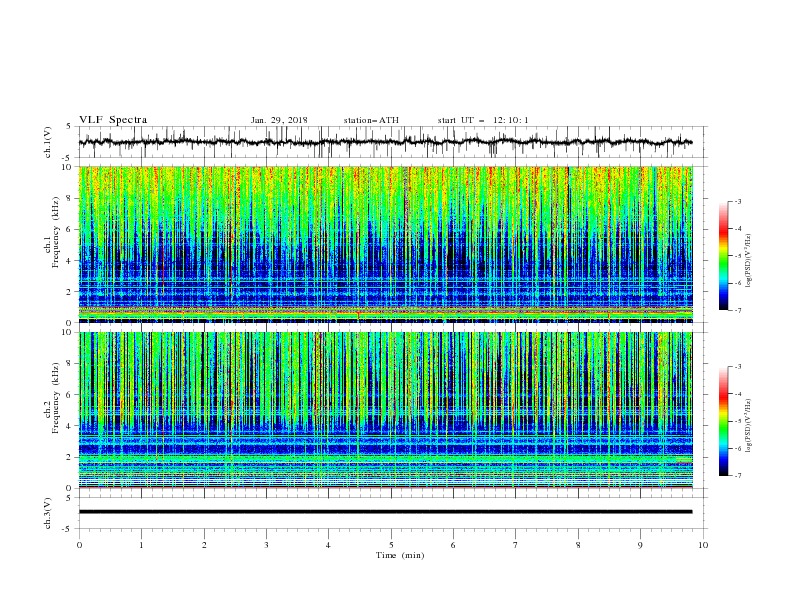Click the "station=ATH" header label
Viewport: 792px width, 612px height.
point(371,120)
